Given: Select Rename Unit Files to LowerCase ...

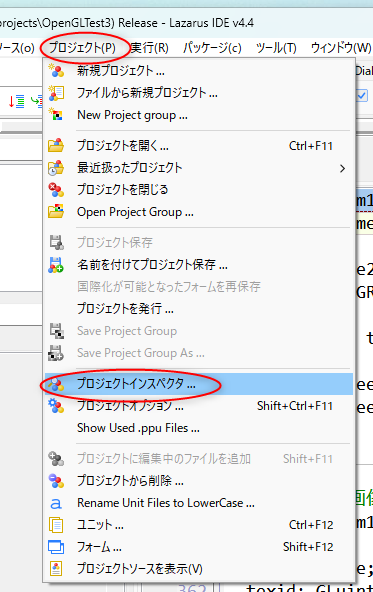Looking at the screenshot, I should [199, 503].
